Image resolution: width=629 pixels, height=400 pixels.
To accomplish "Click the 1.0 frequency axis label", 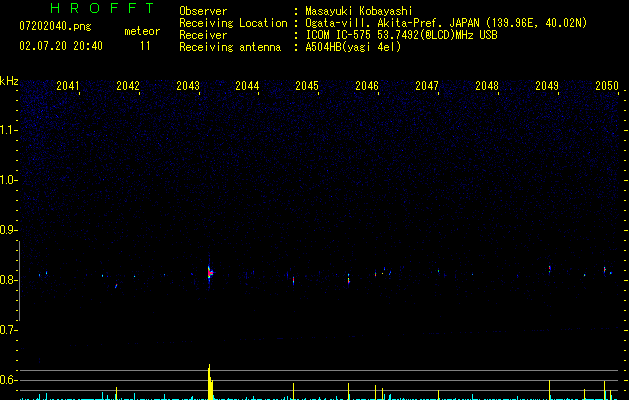I will (7, 180).
